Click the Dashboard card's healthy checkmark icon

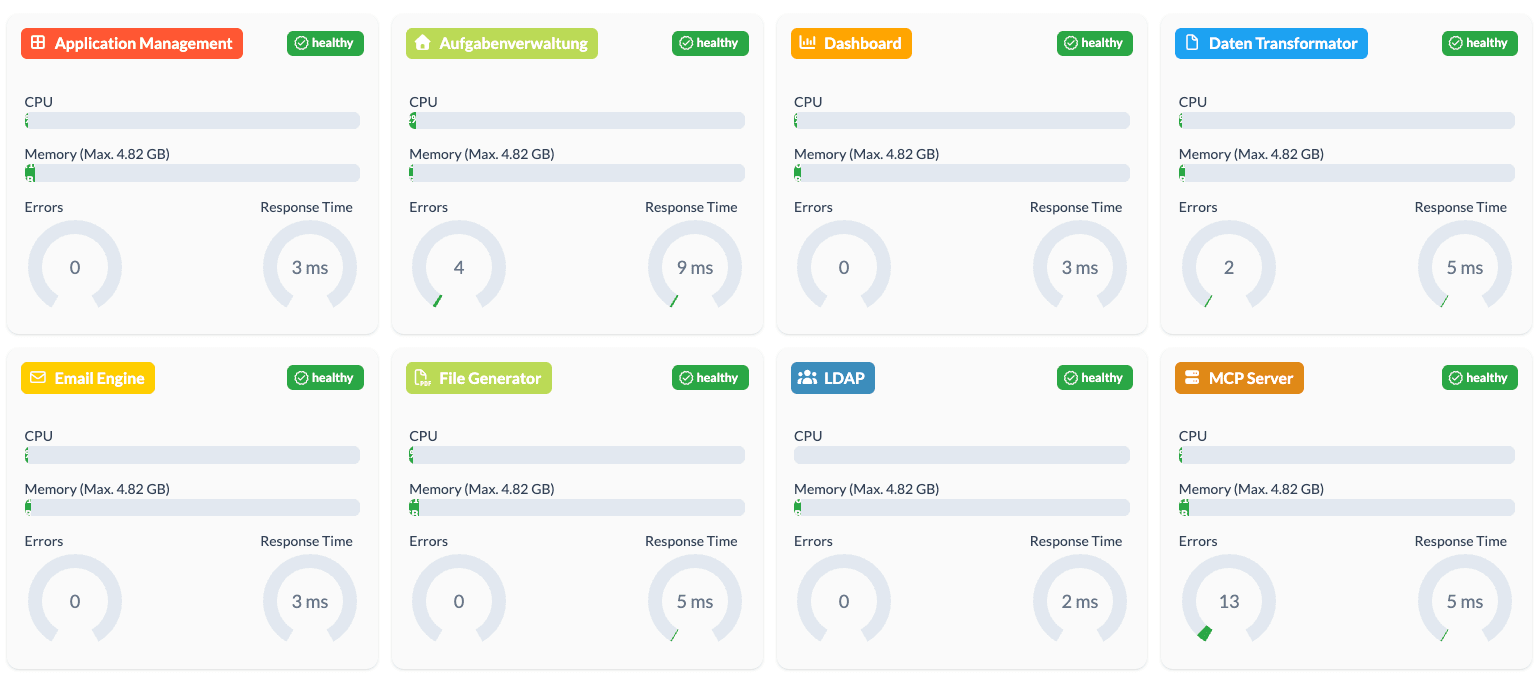(1071, 43)
